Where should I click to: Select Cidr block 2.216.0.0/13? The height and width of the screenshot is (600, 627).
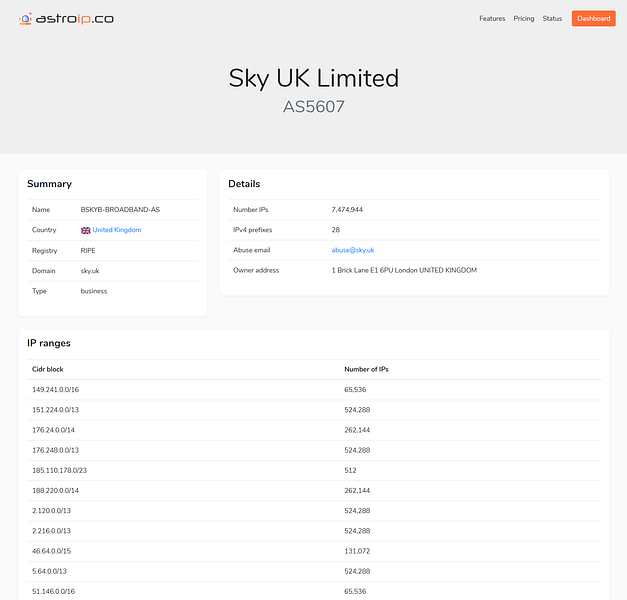[51, 531]
